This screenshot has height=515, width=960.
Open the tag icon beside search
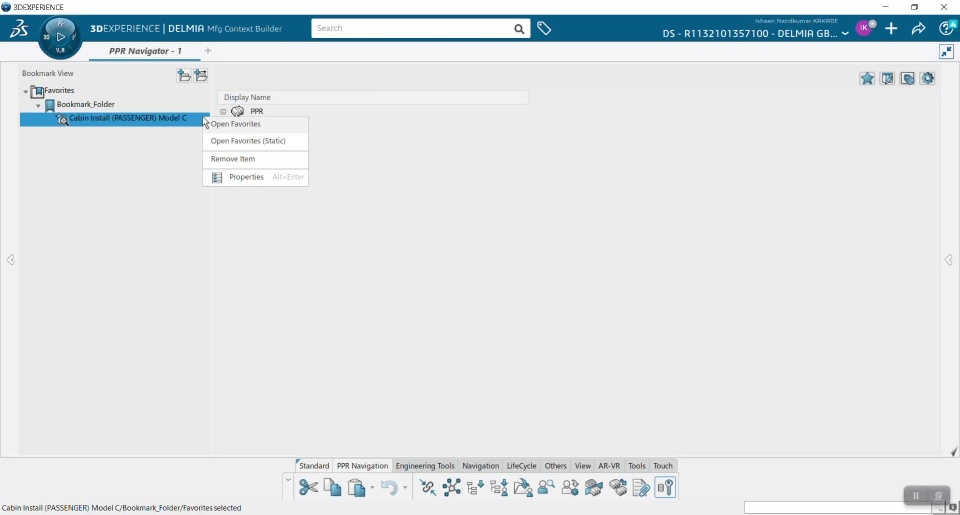pos(544,28)
